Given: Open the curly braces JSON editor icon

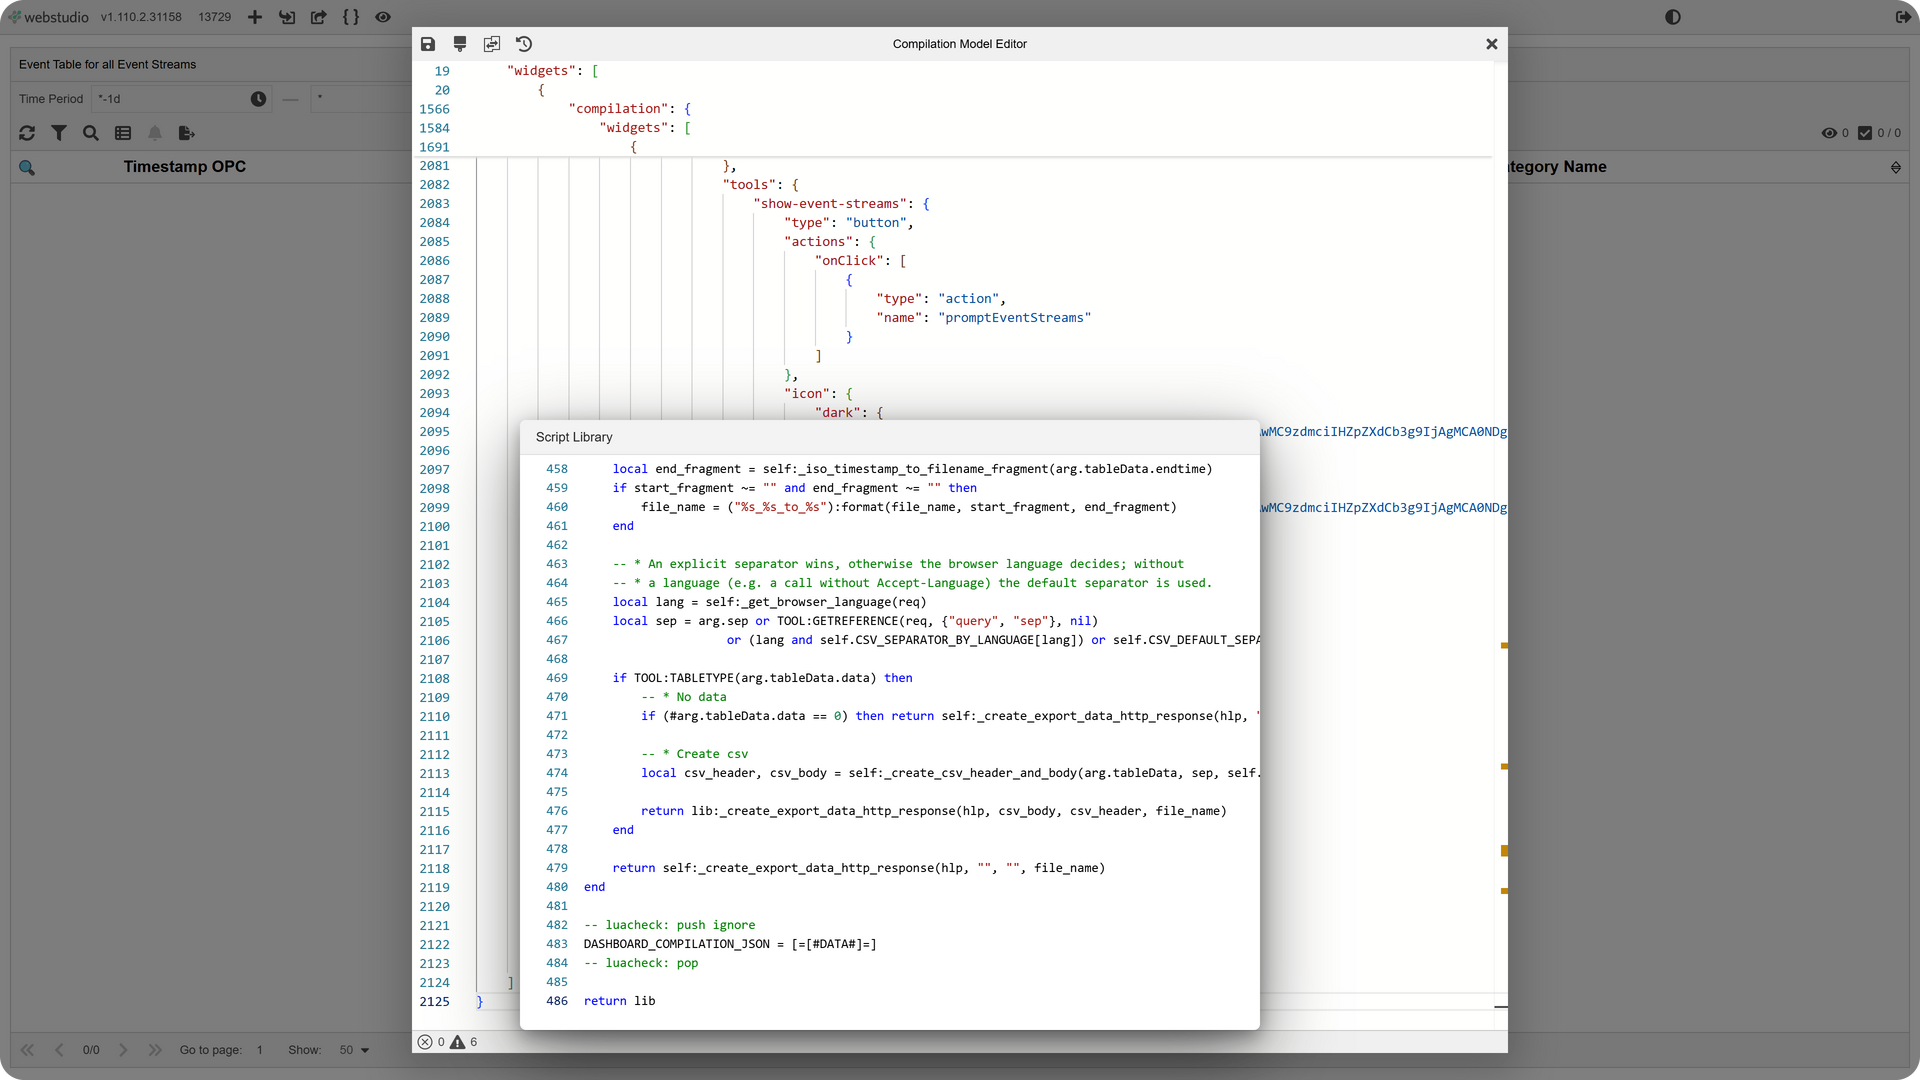Looking at the screenshot, I should pos(351,17).
